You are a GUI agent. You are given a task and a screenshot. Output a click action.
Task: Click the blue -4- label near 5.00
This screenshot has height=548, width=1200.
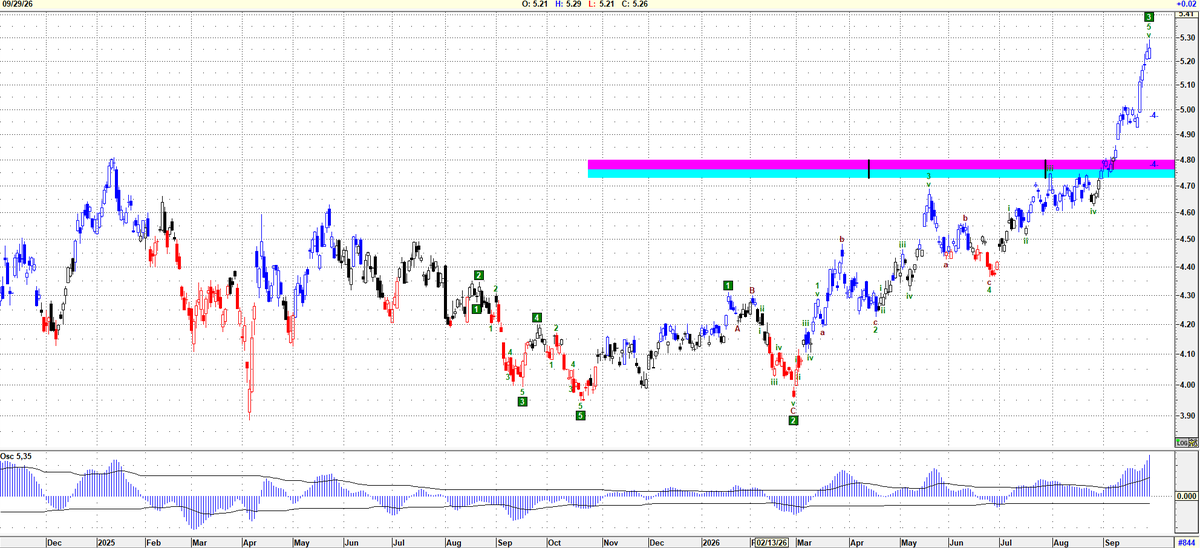[1154, 115]
